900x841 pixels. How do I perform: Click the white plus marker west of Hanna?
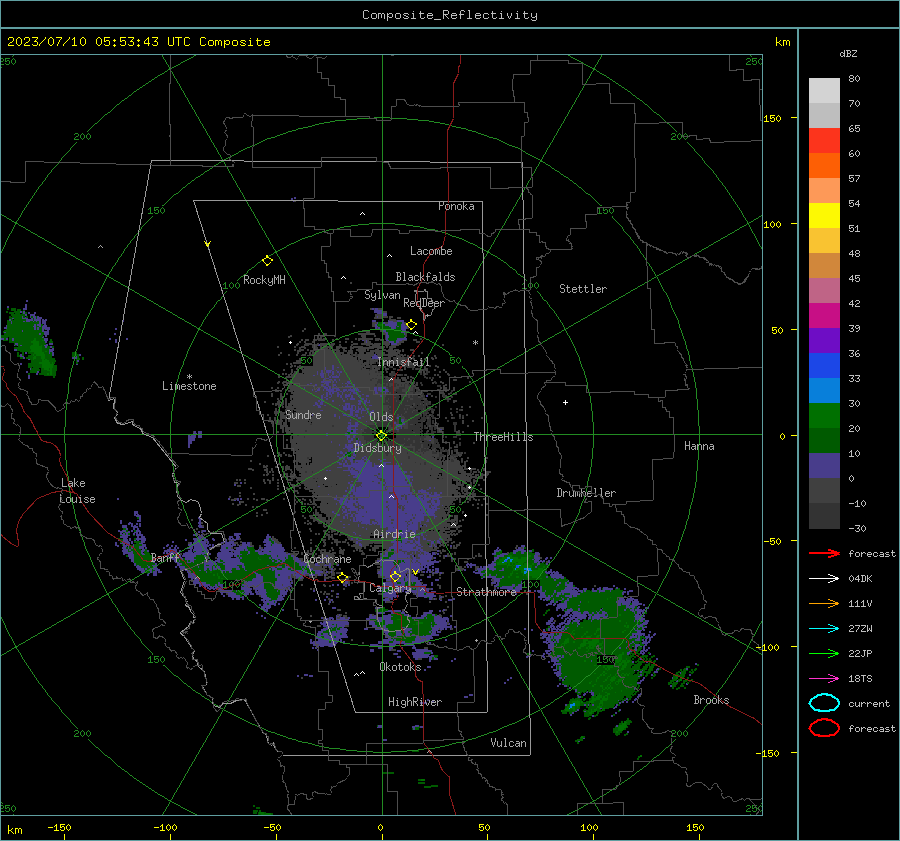pos(565,402)
